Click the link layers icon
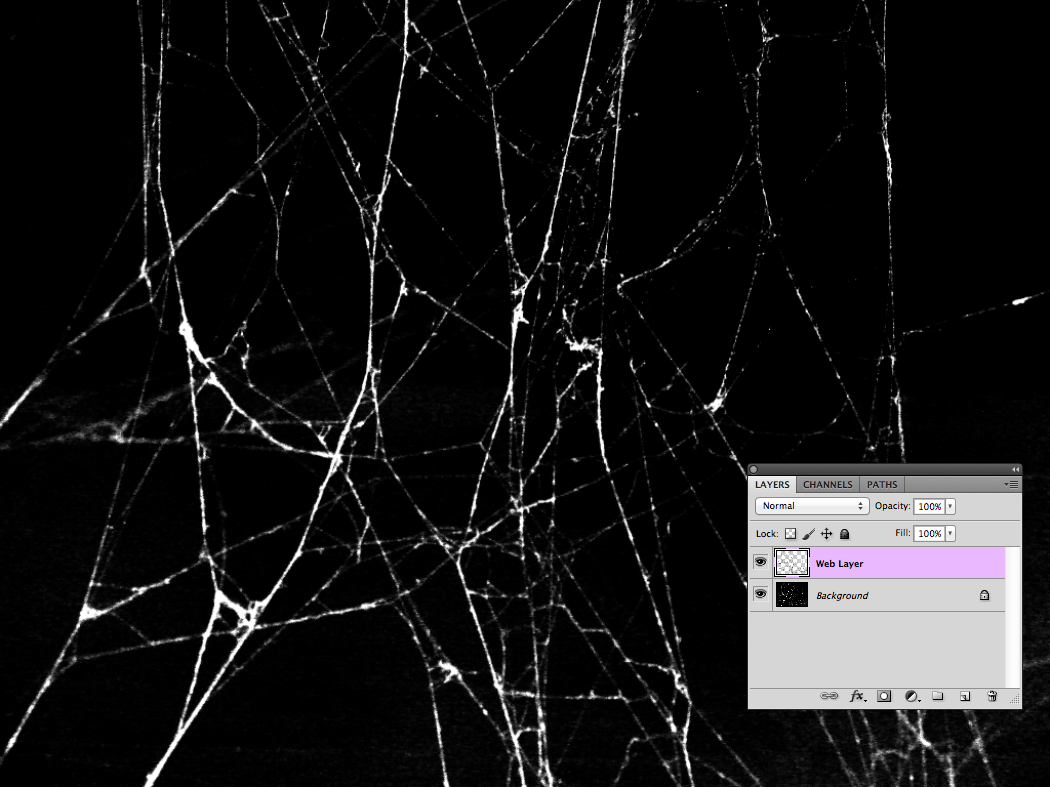 (x=829, y=696)
